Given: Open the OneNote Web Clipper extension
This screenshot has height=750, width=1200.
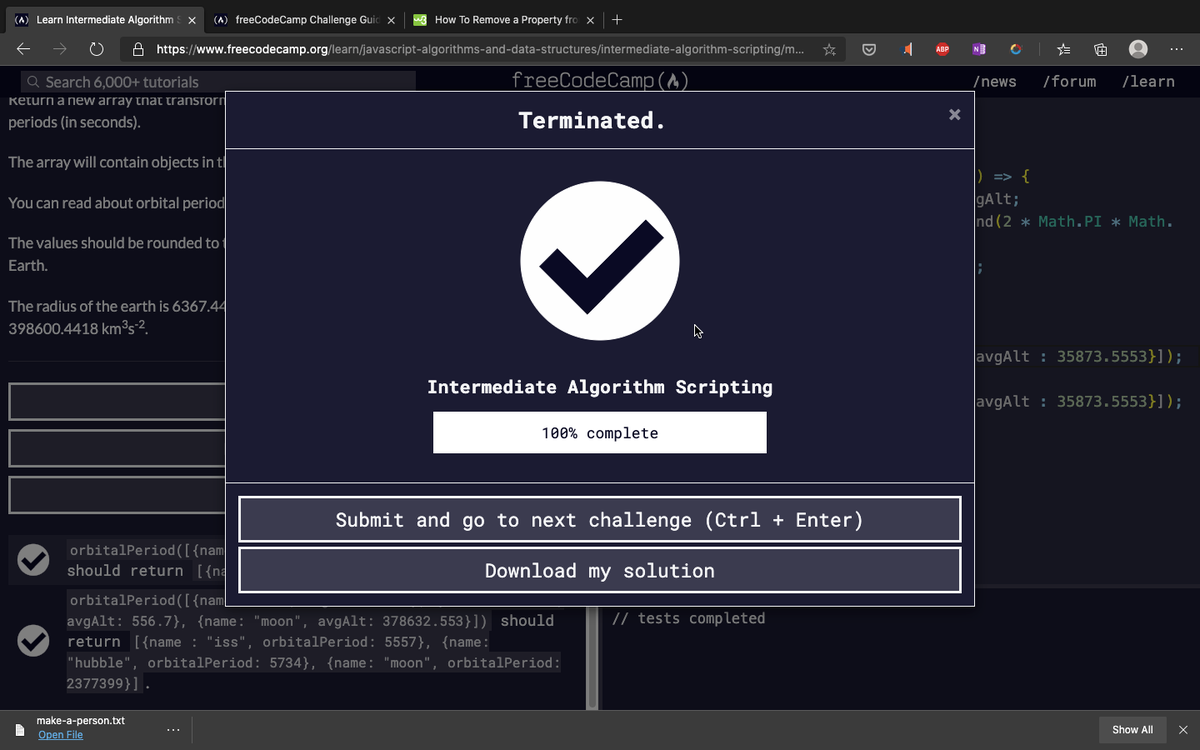Looking at the screenshot, I should [978, 49].
